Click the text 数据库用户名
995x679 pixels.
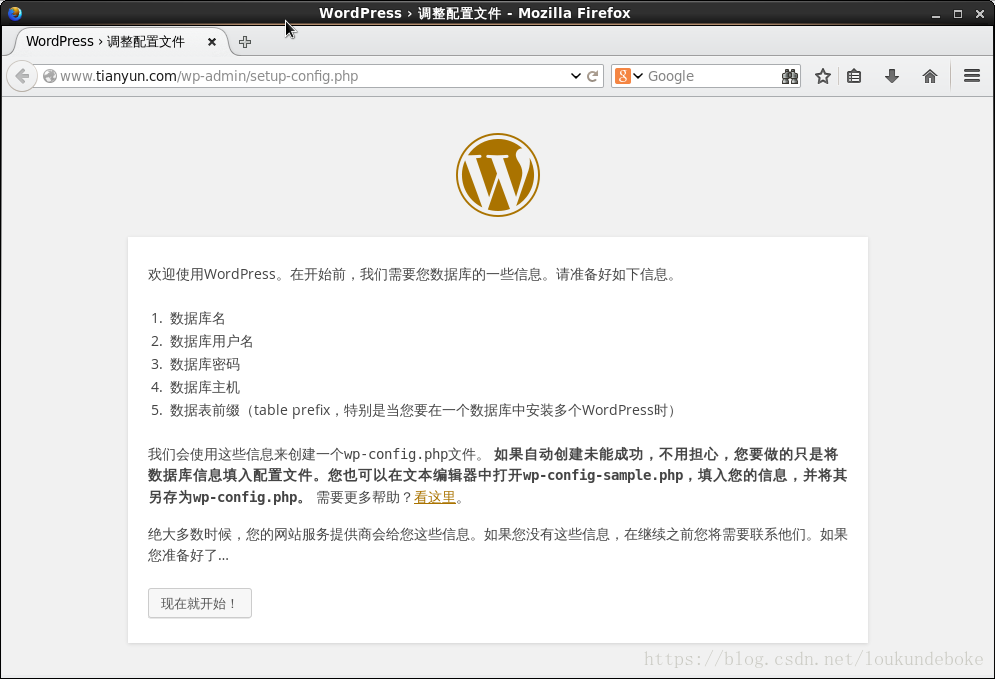tap(211, 341)
